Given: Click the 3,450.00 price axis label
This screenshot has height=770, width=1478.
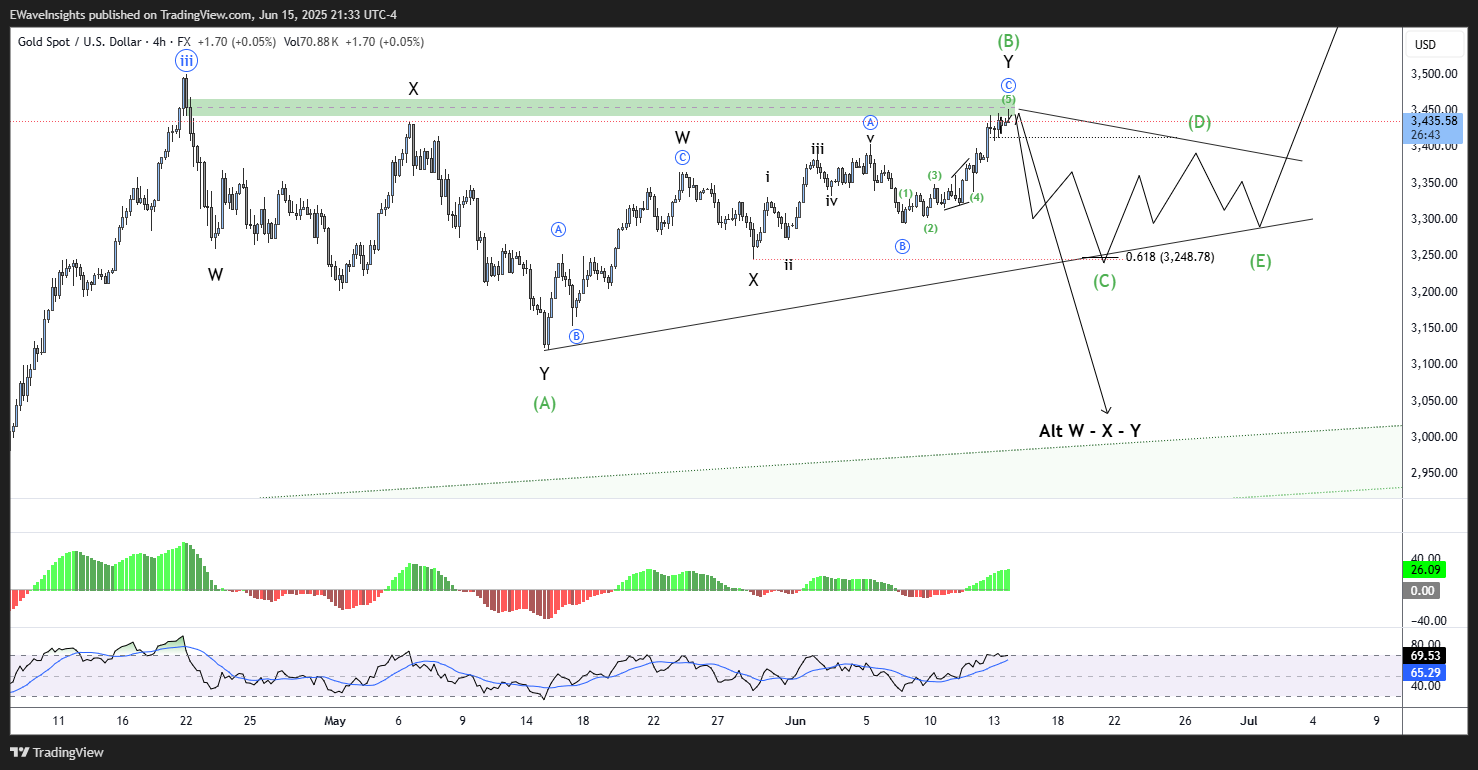Looking at the screenshot, I should (1432, 110).
